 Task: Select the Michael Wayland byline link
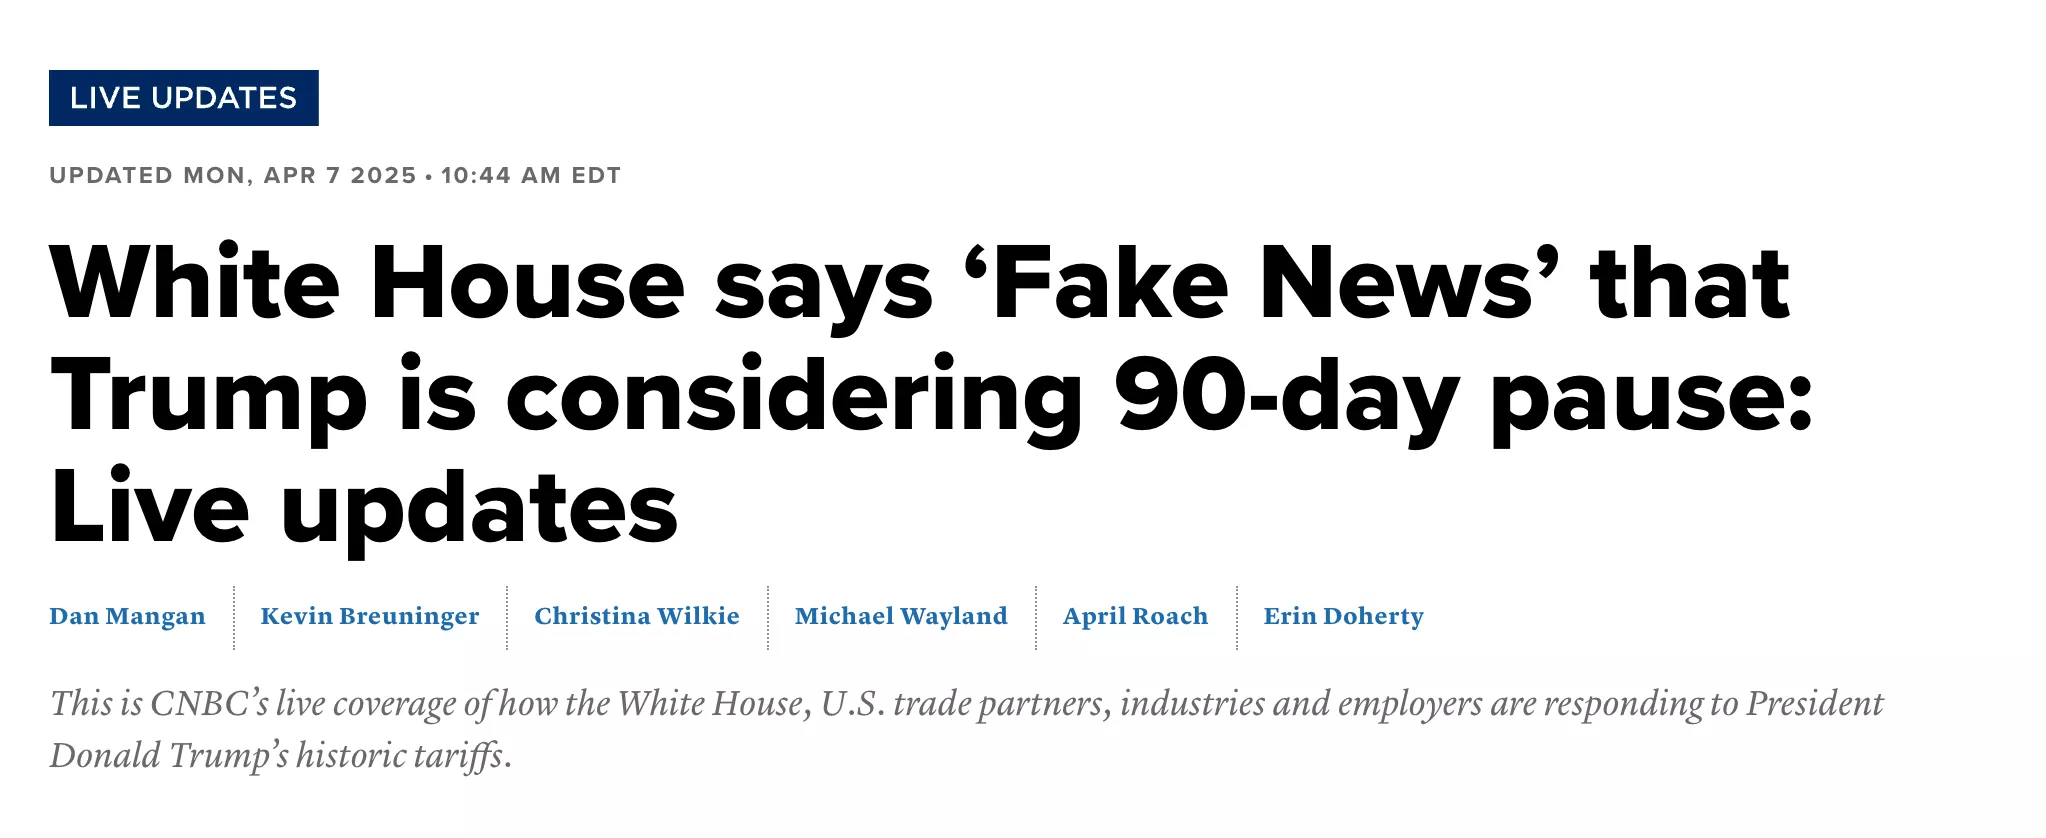[901, 616]
